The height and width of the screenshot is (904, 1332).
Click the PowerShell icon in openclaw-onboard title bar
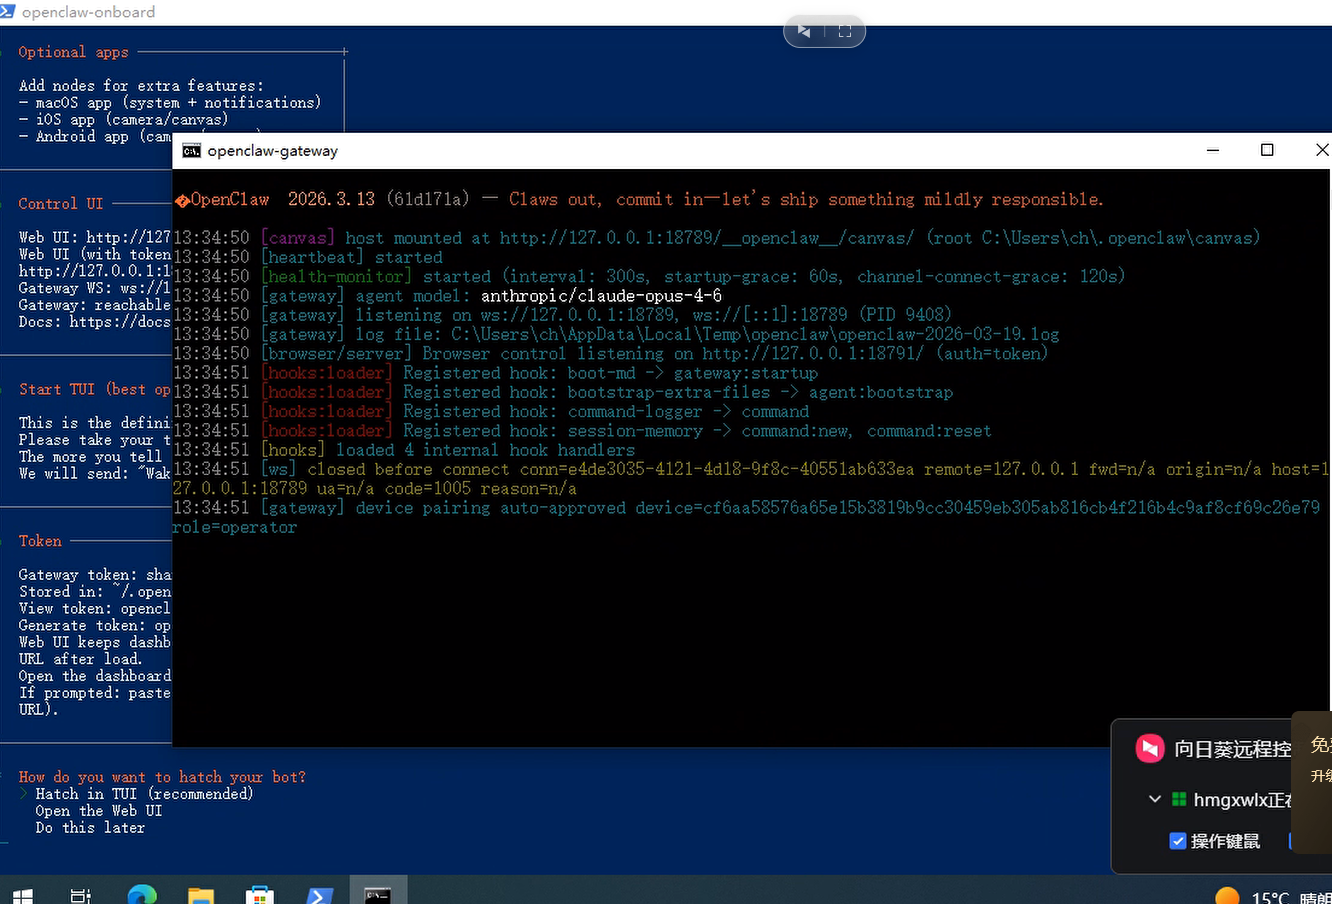coord(8,11)
